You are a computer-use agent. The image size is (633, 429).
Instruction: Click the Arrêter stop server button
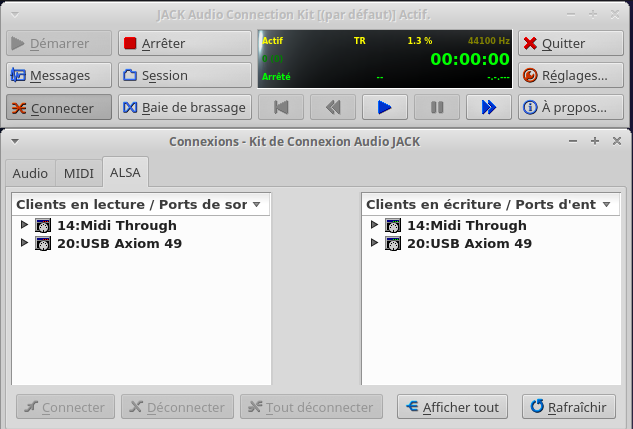[x=185, y=44]
